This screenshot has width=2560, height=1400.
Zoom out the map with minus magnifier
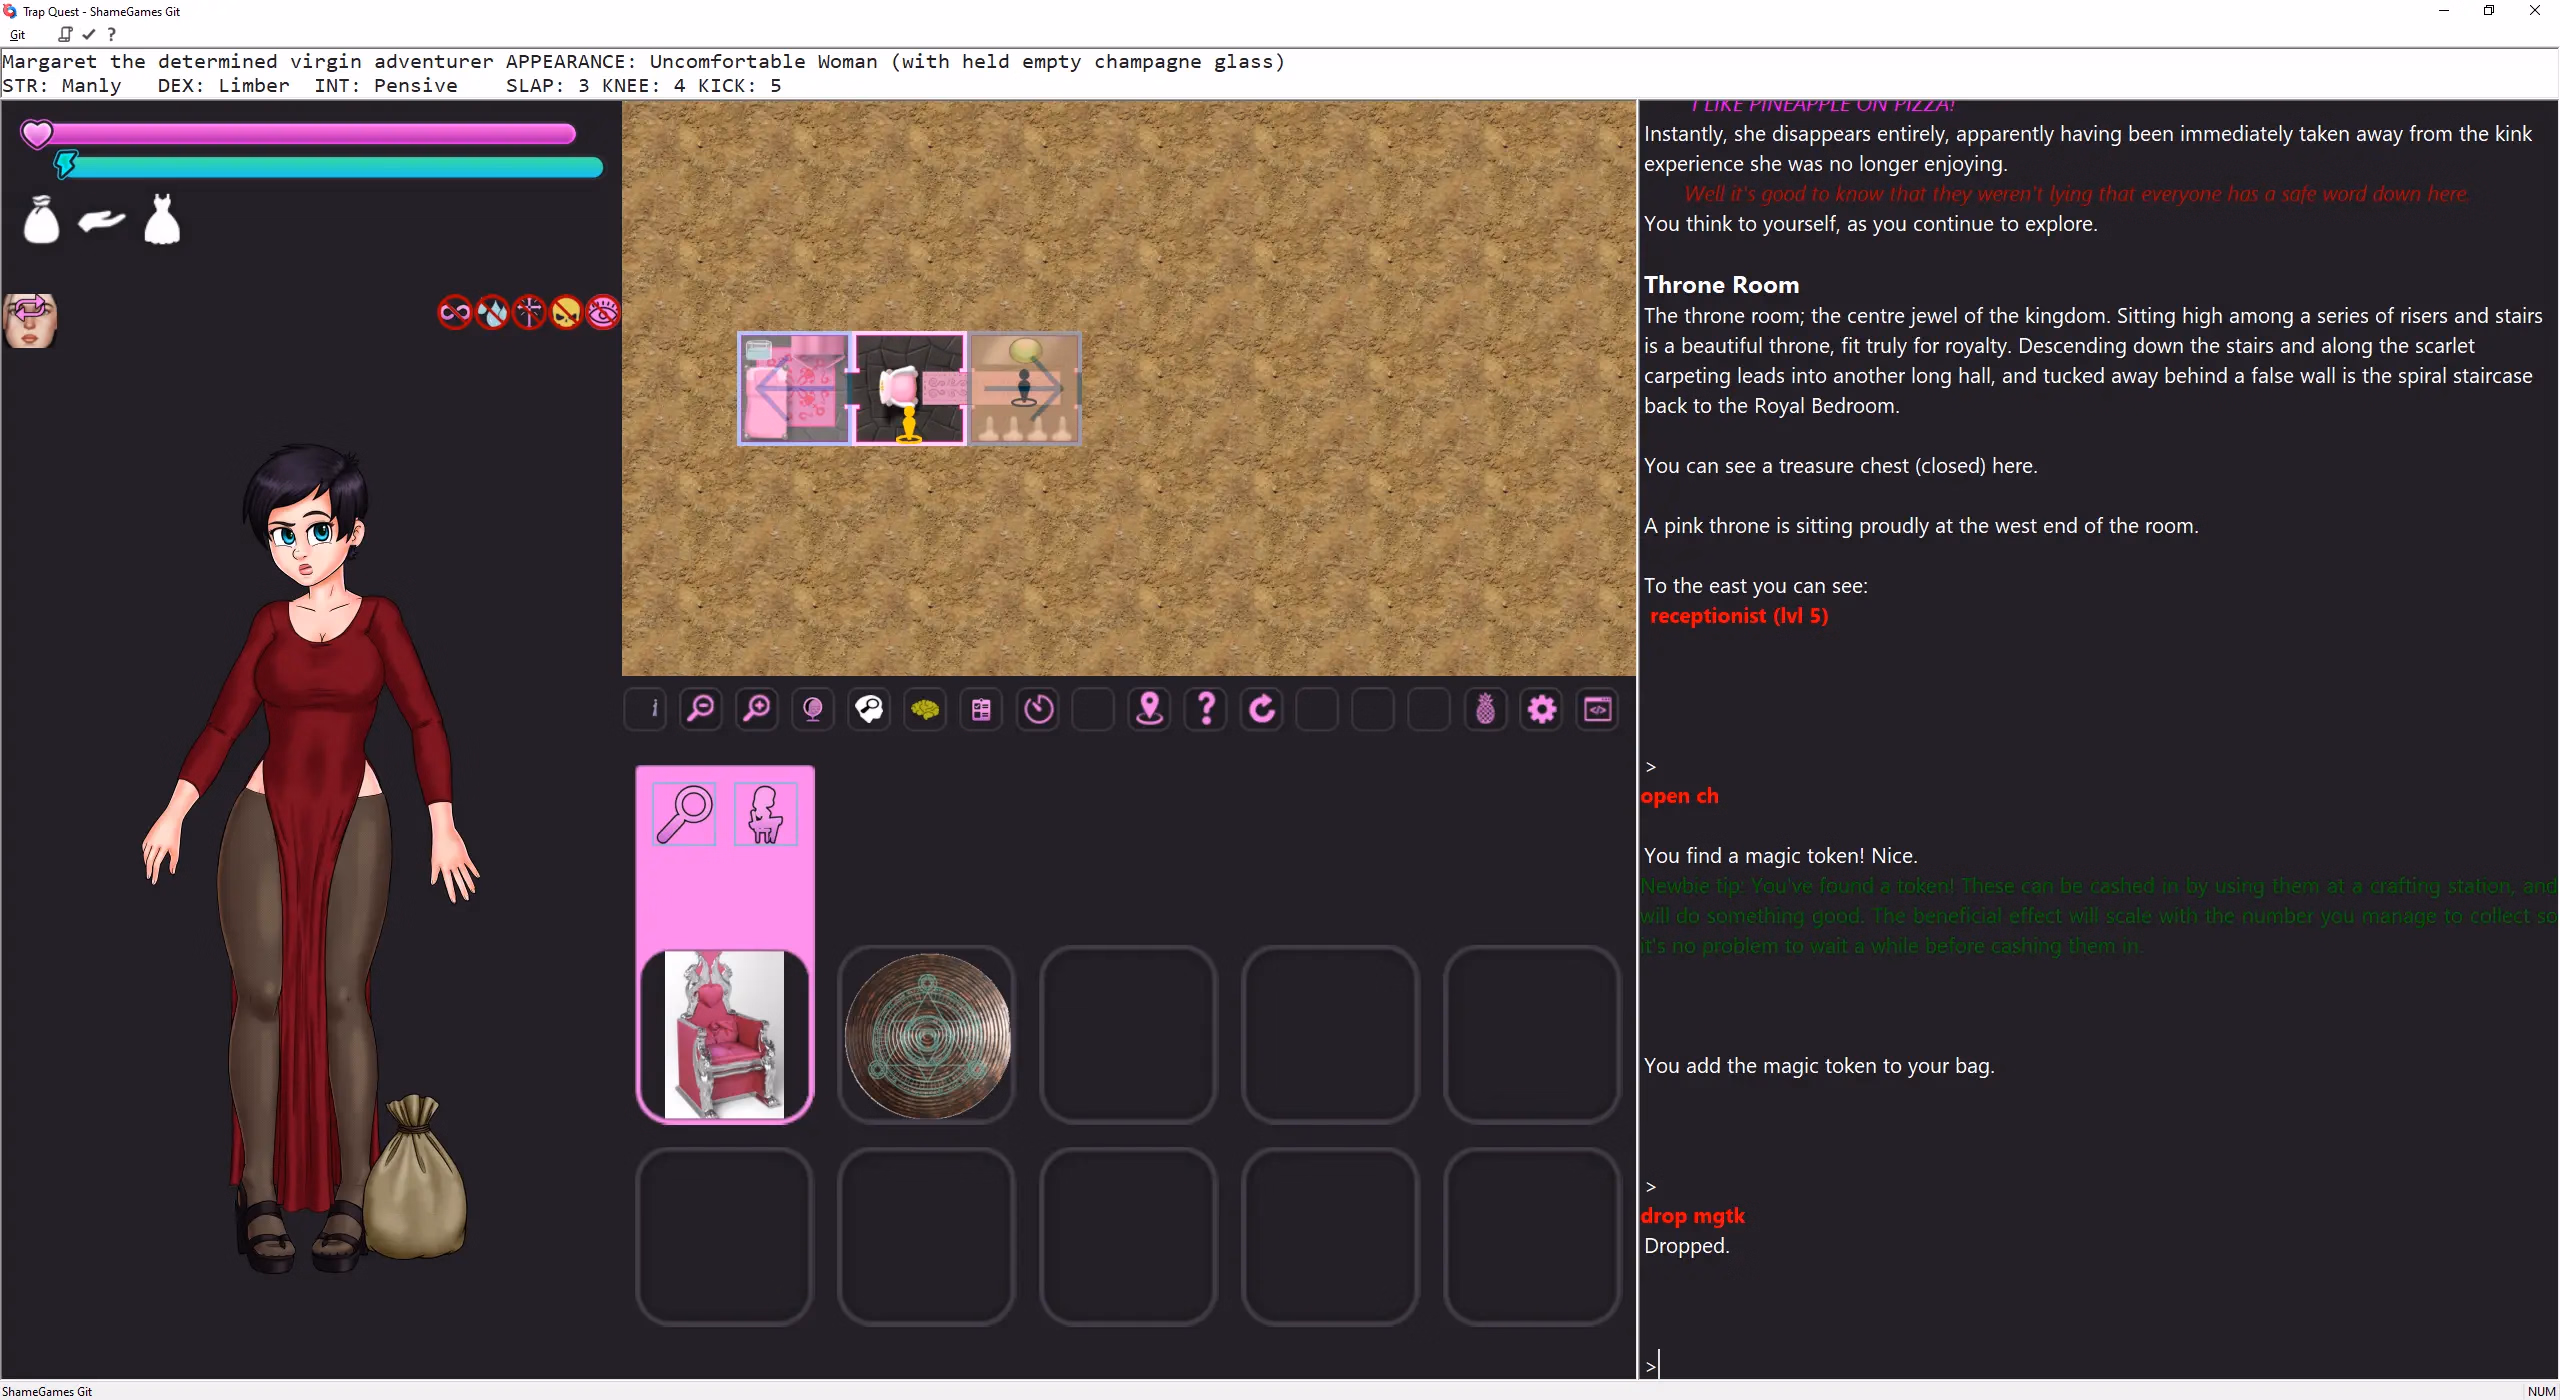(x=702, y=709)
